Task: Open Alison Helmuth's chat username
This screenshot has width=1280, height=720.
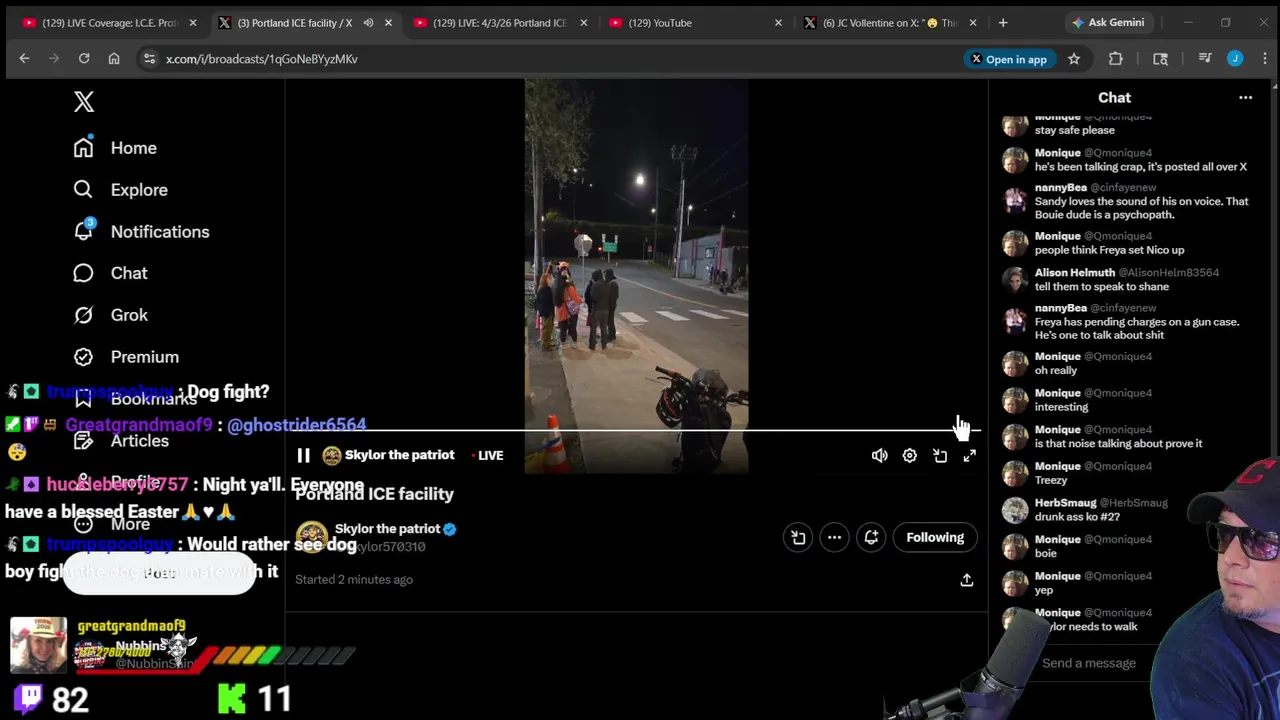Action: tap(1075, 273)
